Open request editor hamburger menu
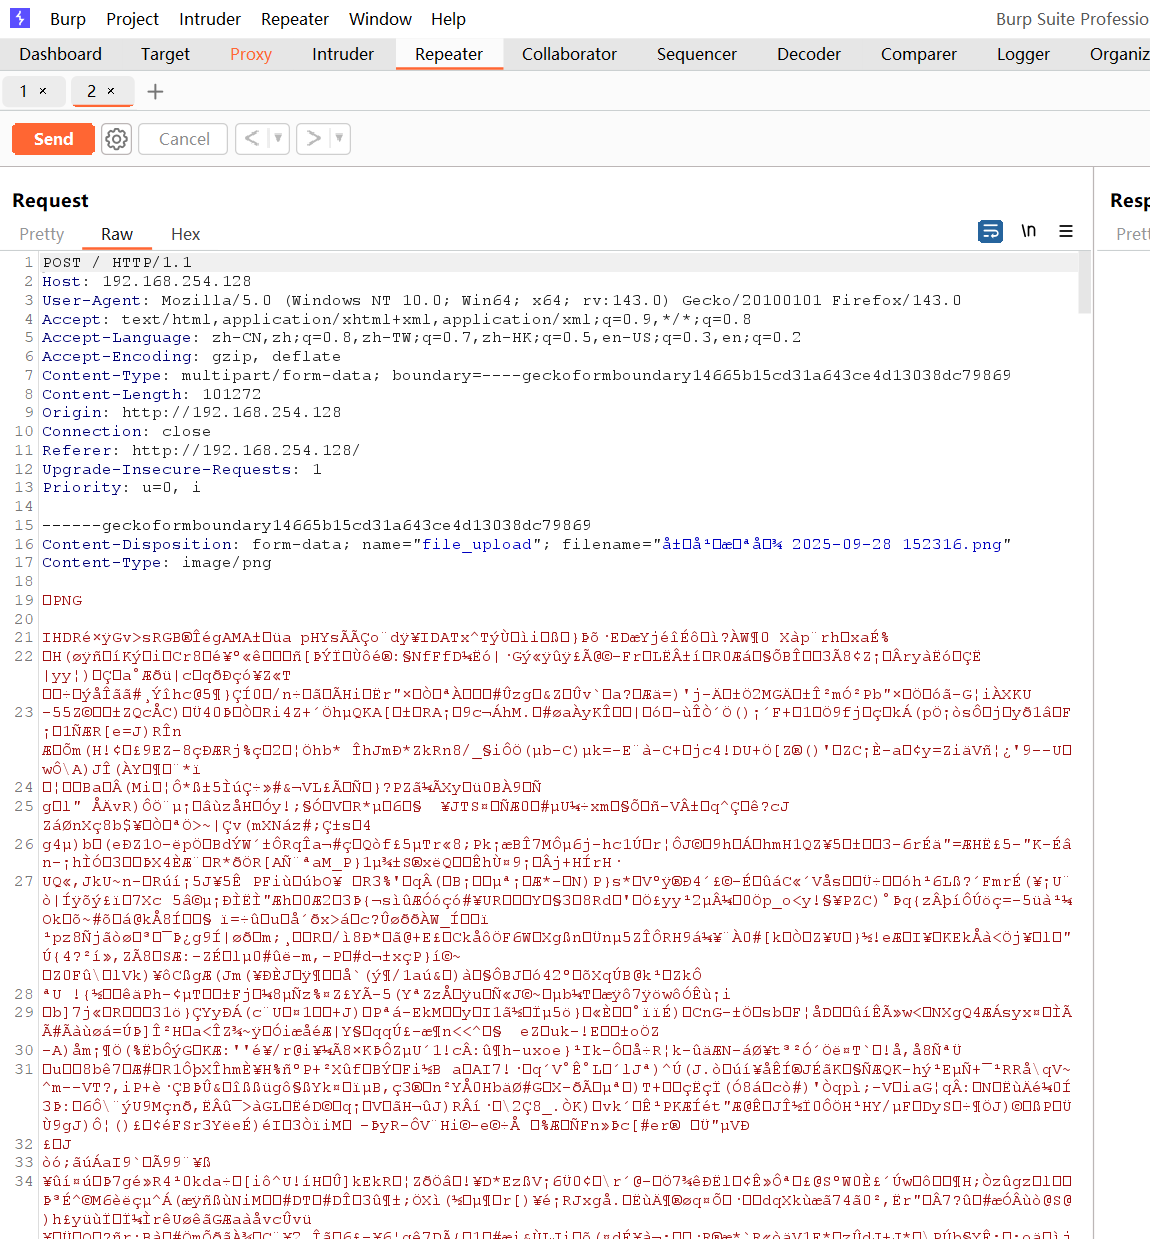Viewport: 1150px width, 1239px height. (x=1066, y=231)
